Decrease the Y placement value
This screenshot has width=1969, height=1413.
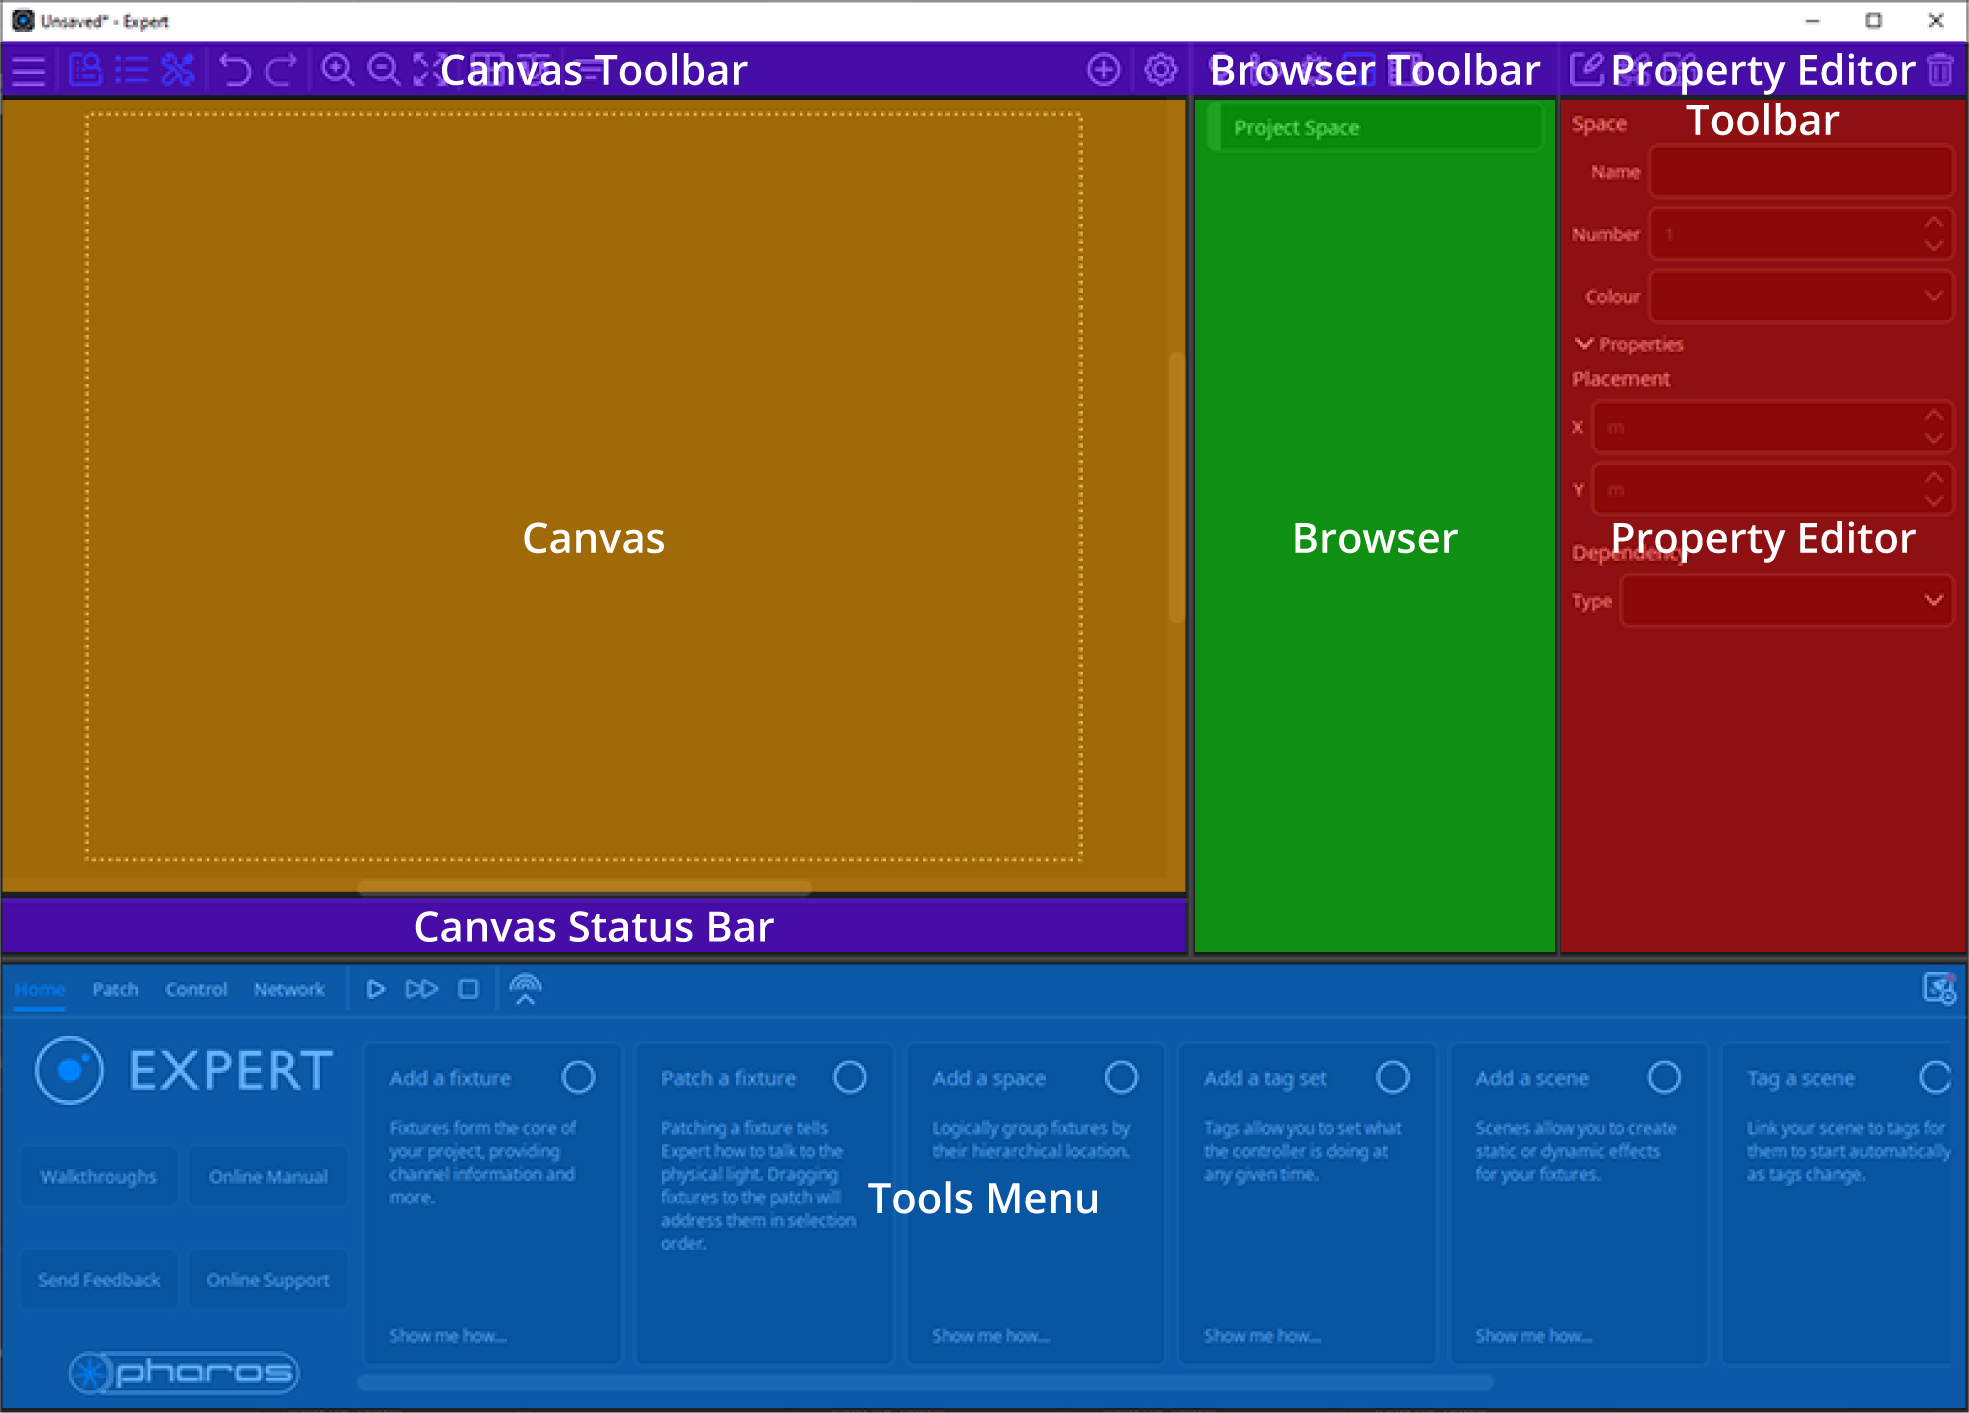tap(1934, 502)
